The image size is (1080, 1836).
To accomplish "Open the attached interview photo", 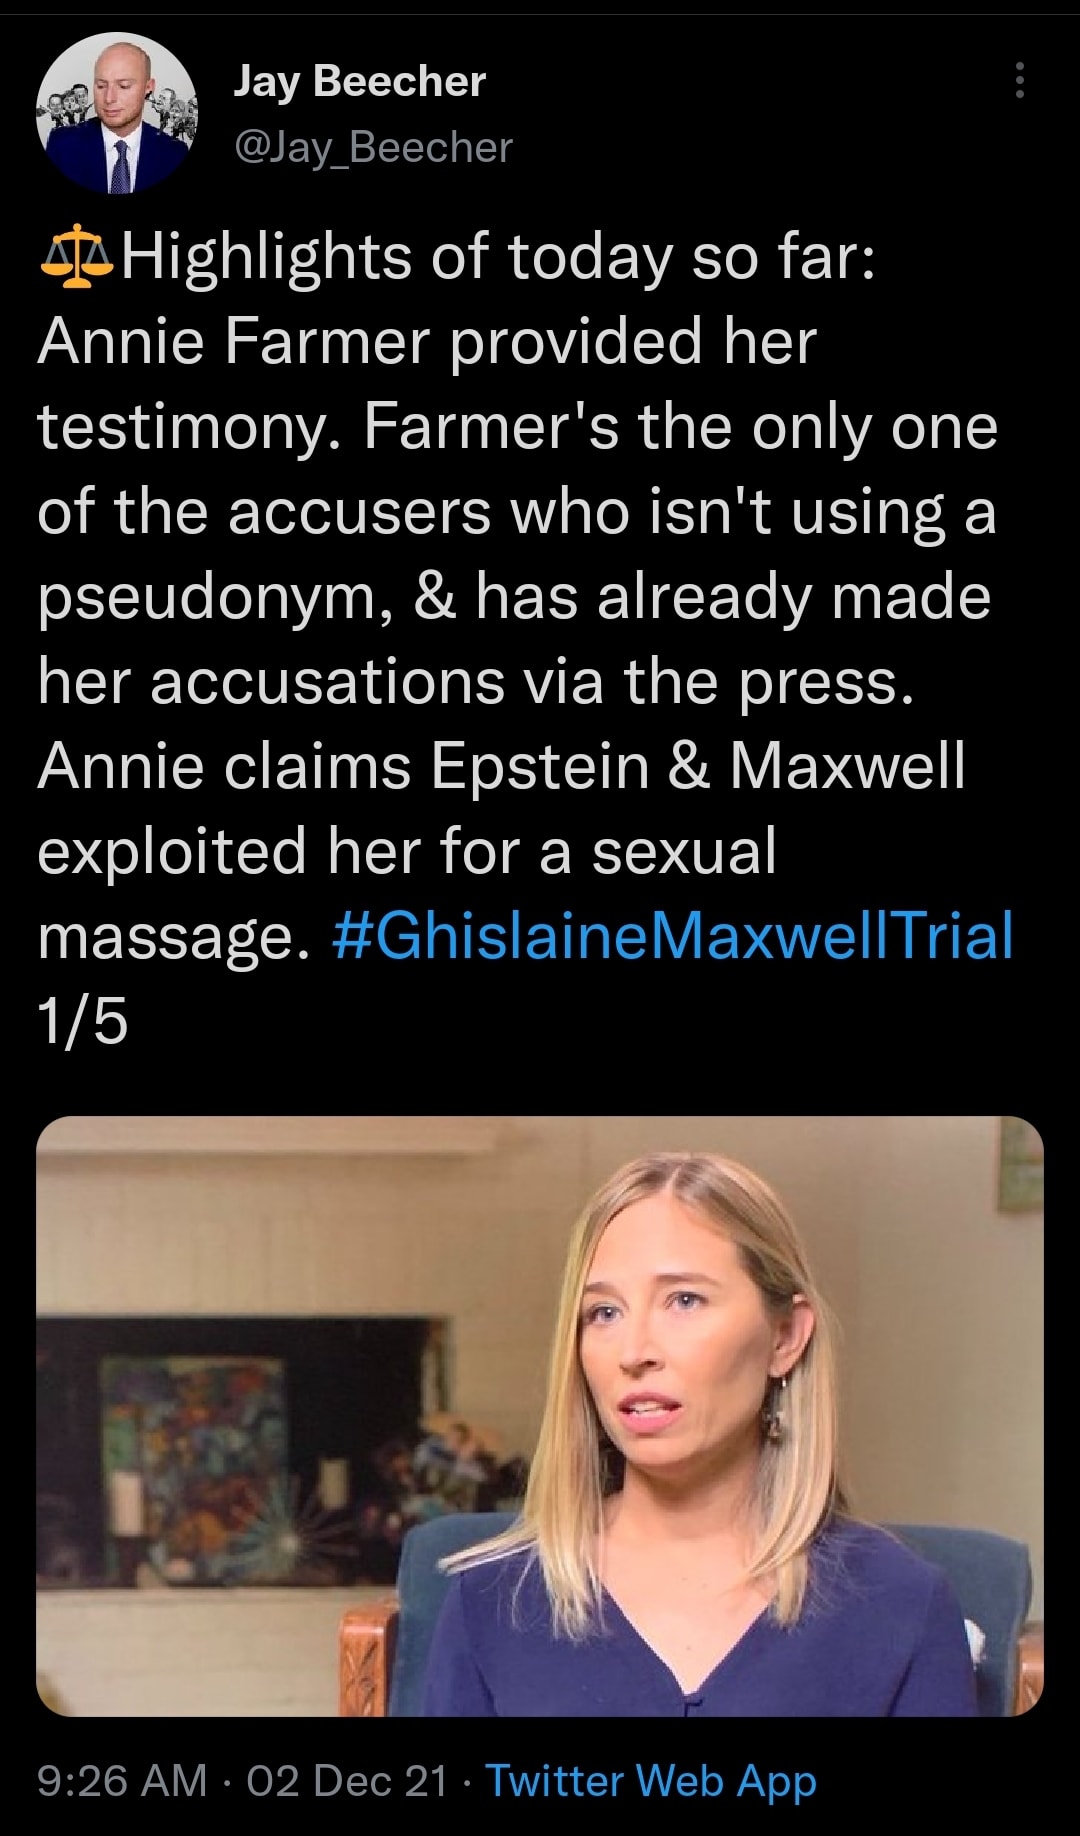I will pos(540,1416).
